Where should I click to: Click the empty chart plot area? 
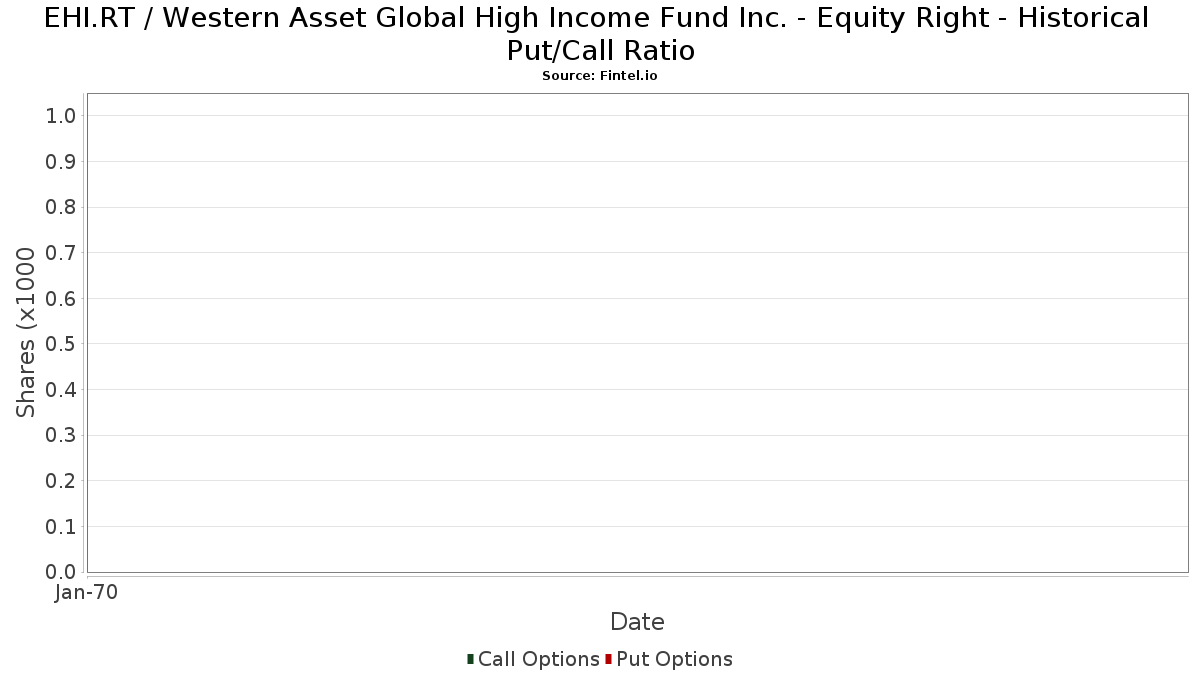(638, 333)
